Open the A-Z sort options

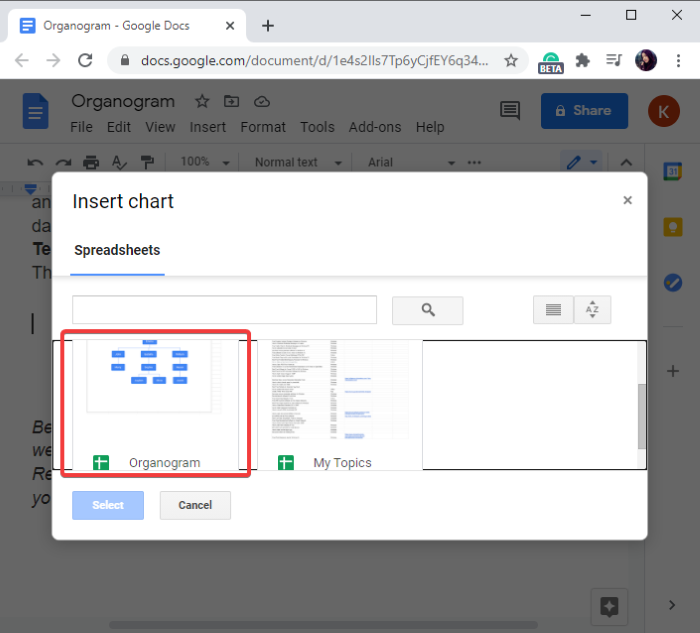(592, 310)
